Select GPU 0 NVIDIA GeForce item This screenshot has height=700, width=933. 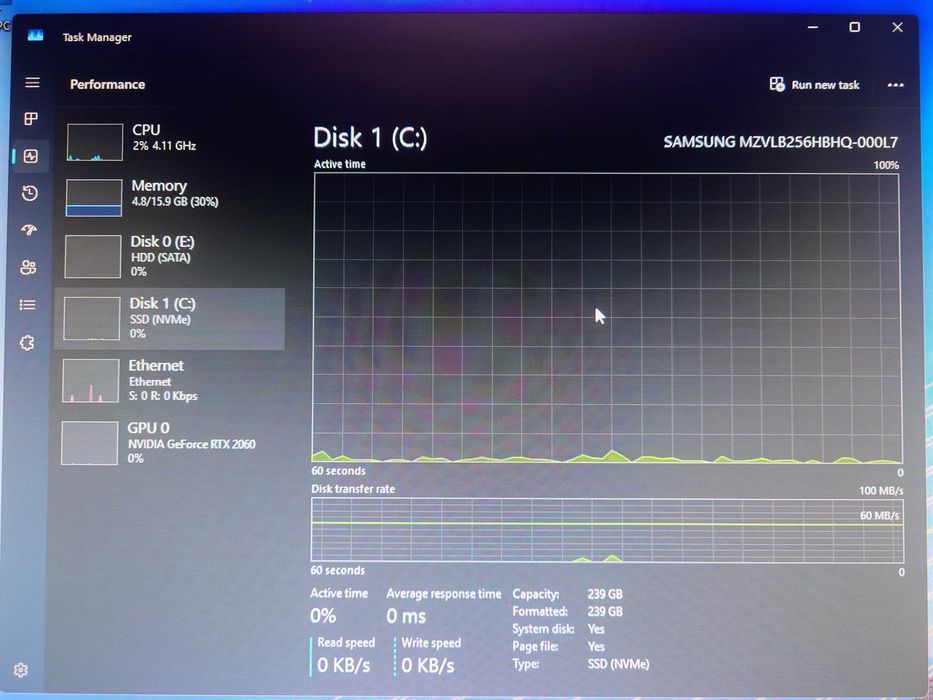click(170, 443)
